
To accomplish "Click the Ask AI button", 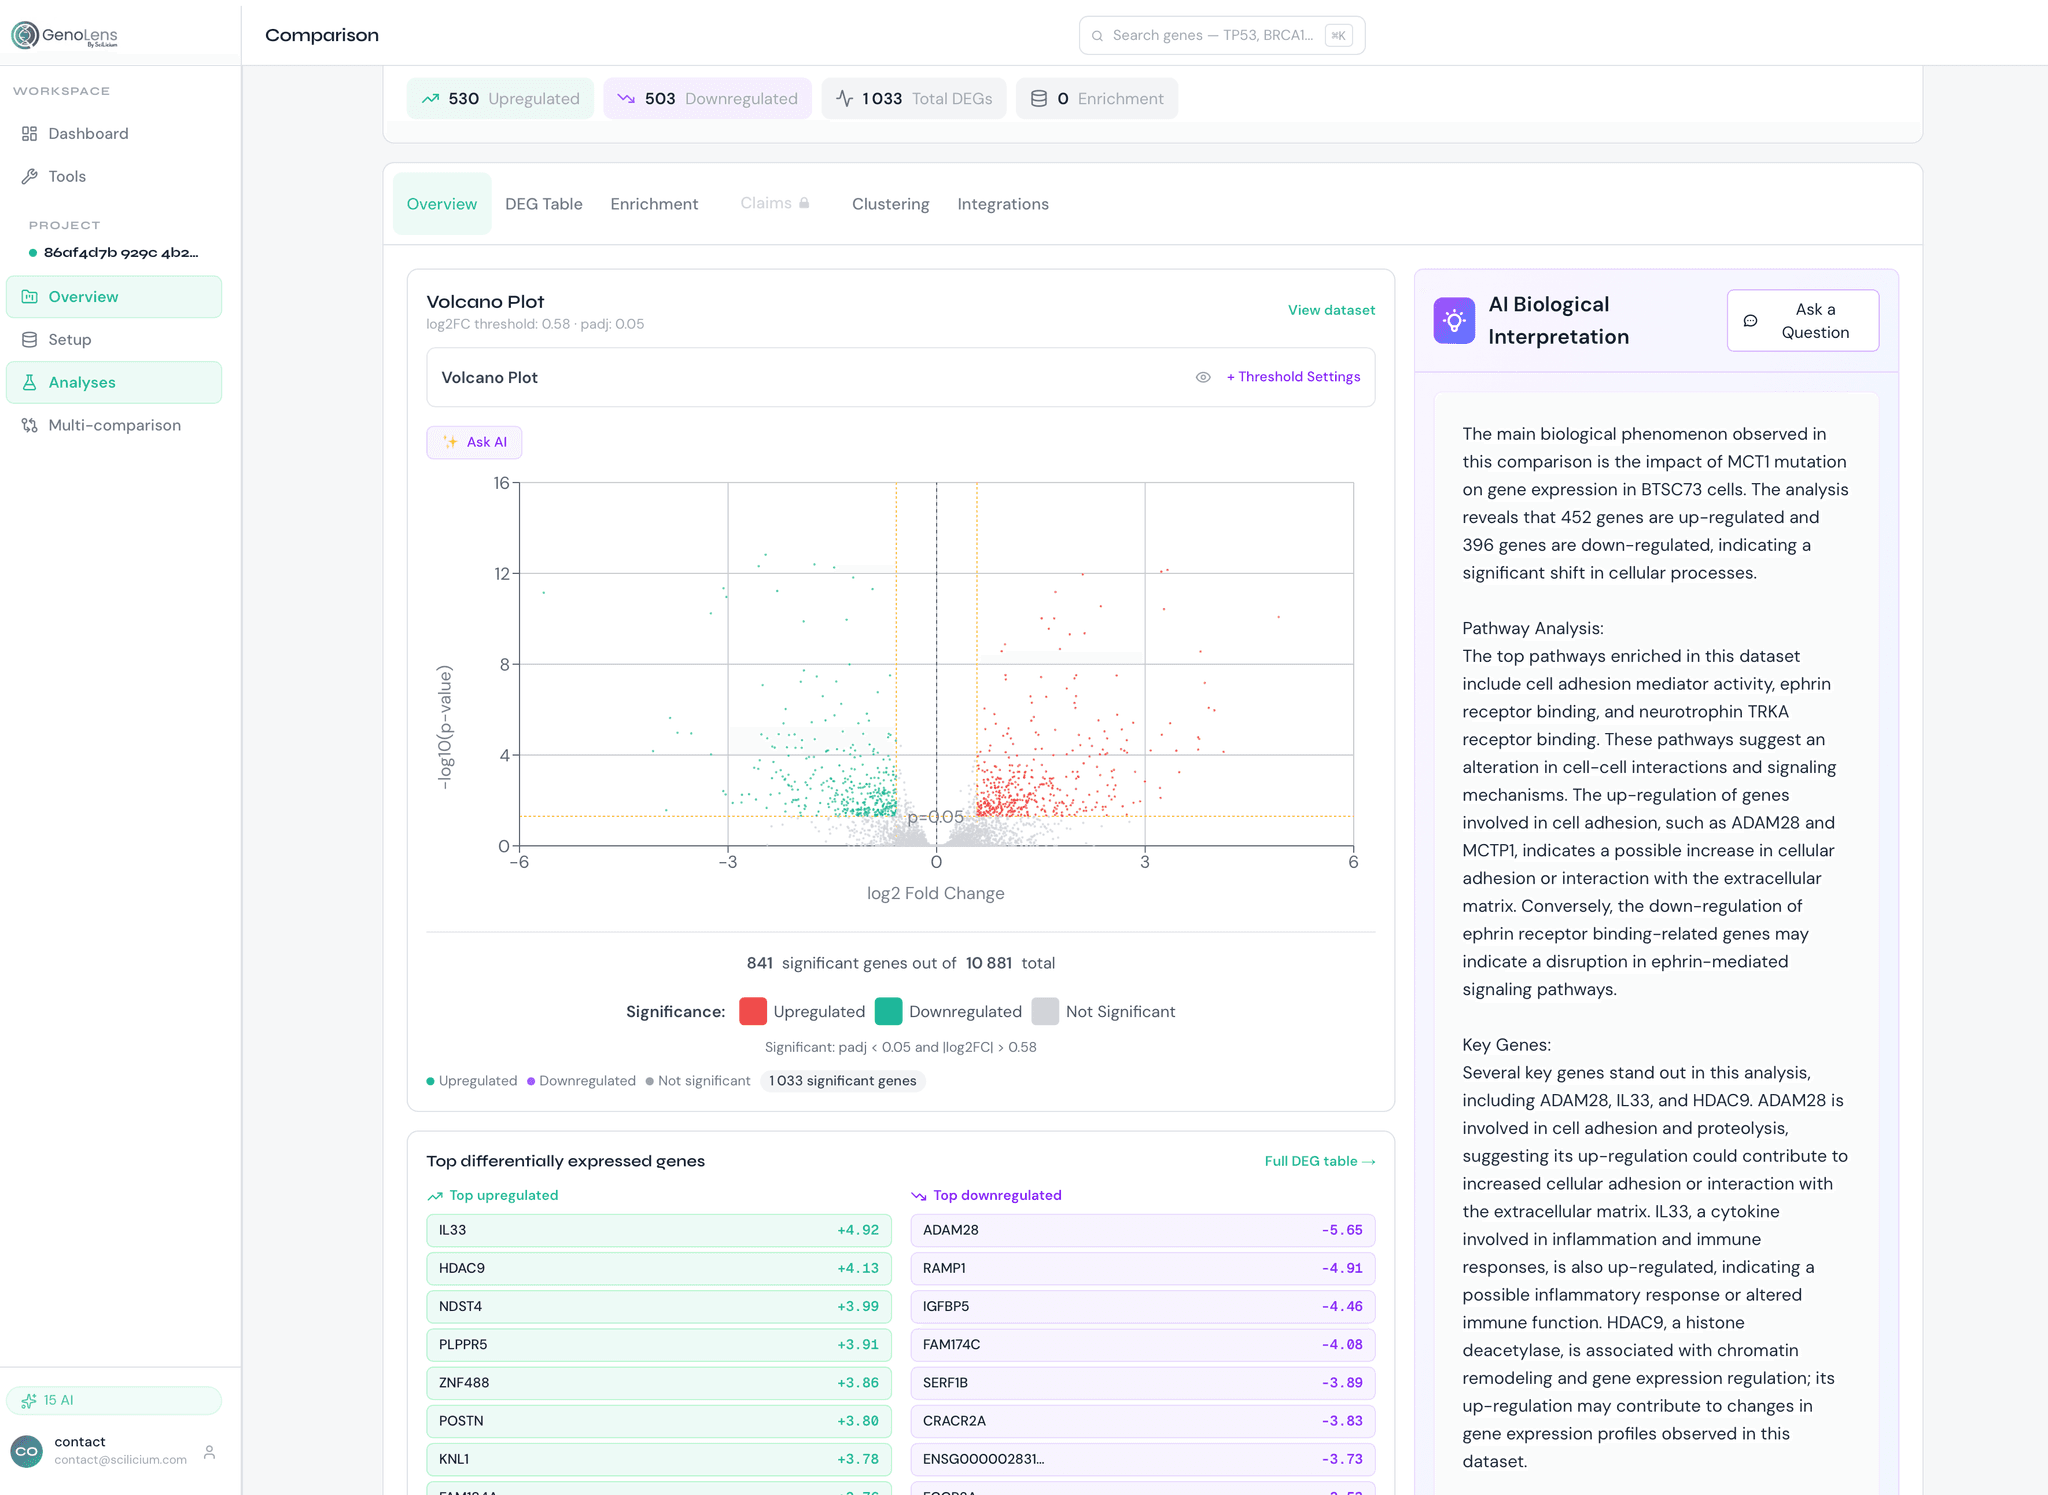I will pyautogui.click(x=474, y=442).
